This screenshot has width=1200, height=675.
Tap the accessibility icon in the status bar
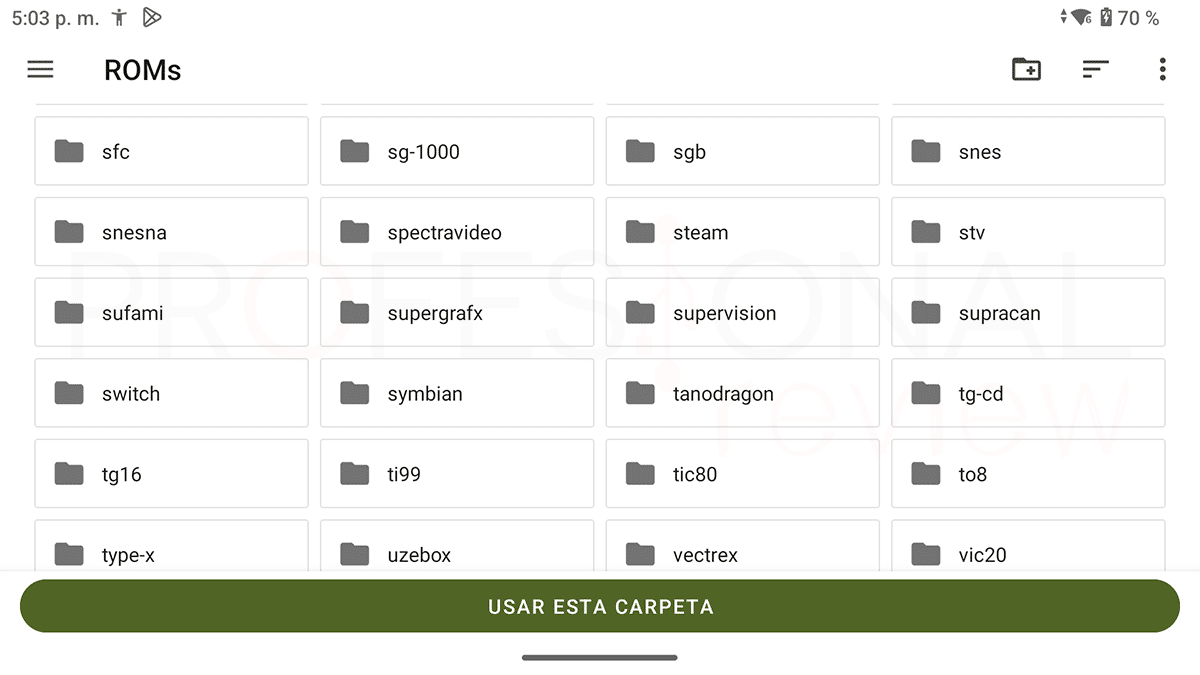coord(120,18)
